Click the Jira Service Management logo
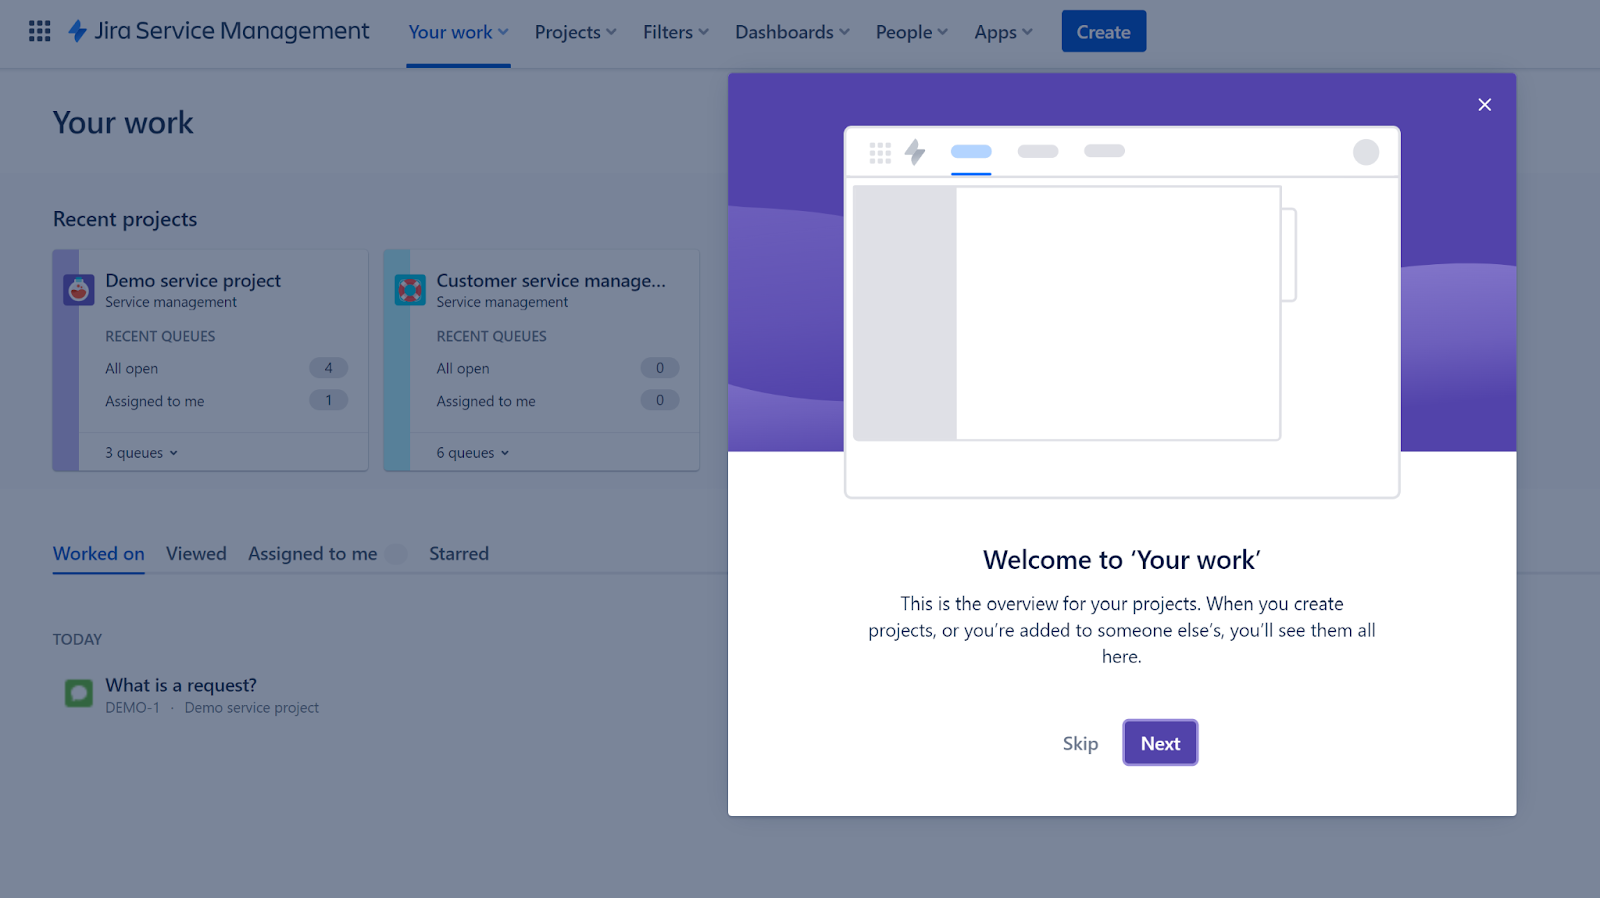This screenshot has height=898, width=1600. (219, 31)
